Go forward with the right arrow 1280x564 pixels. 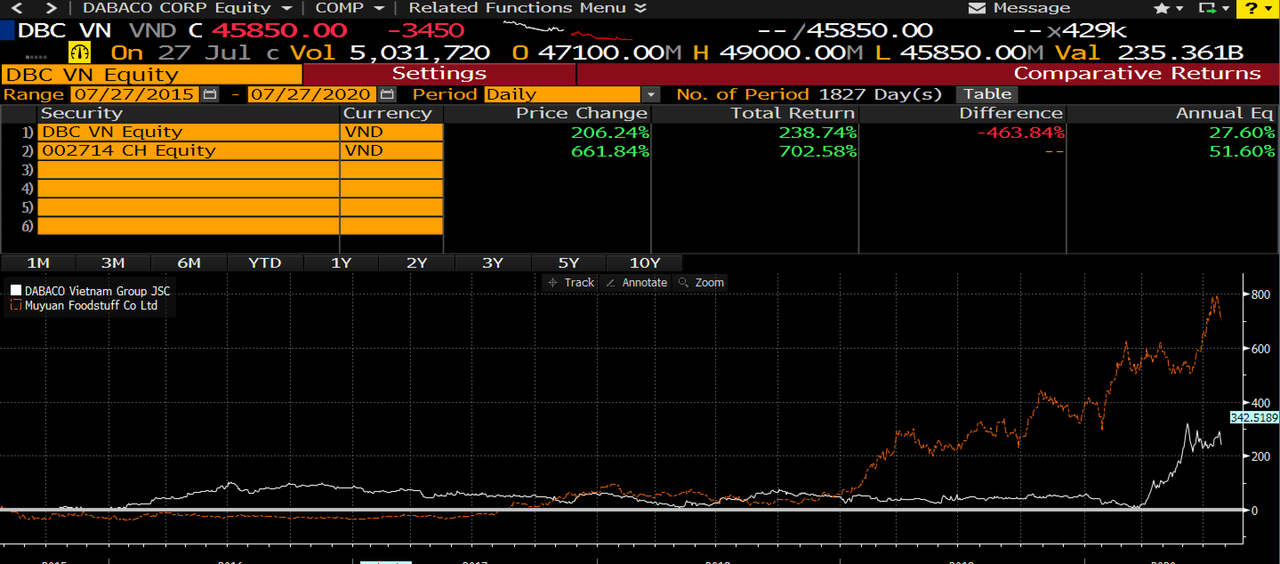pos(51,8)
